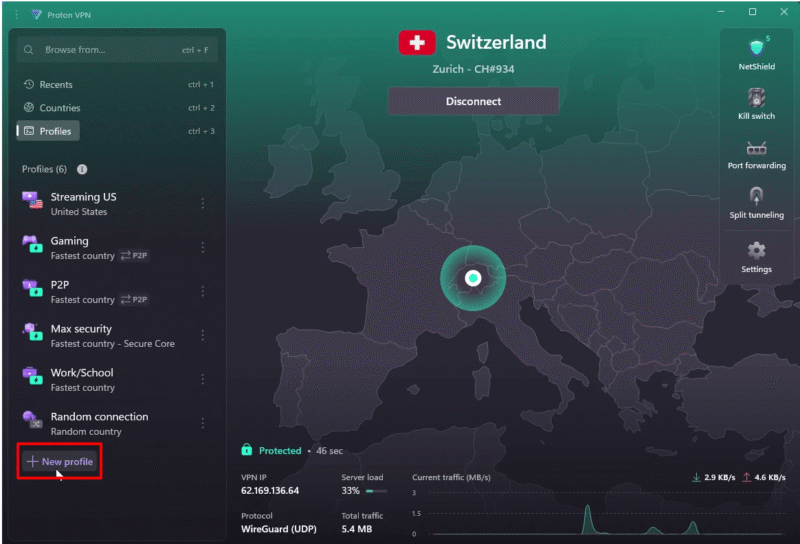Focus the Browse from search field

click(x=117, y=50)
